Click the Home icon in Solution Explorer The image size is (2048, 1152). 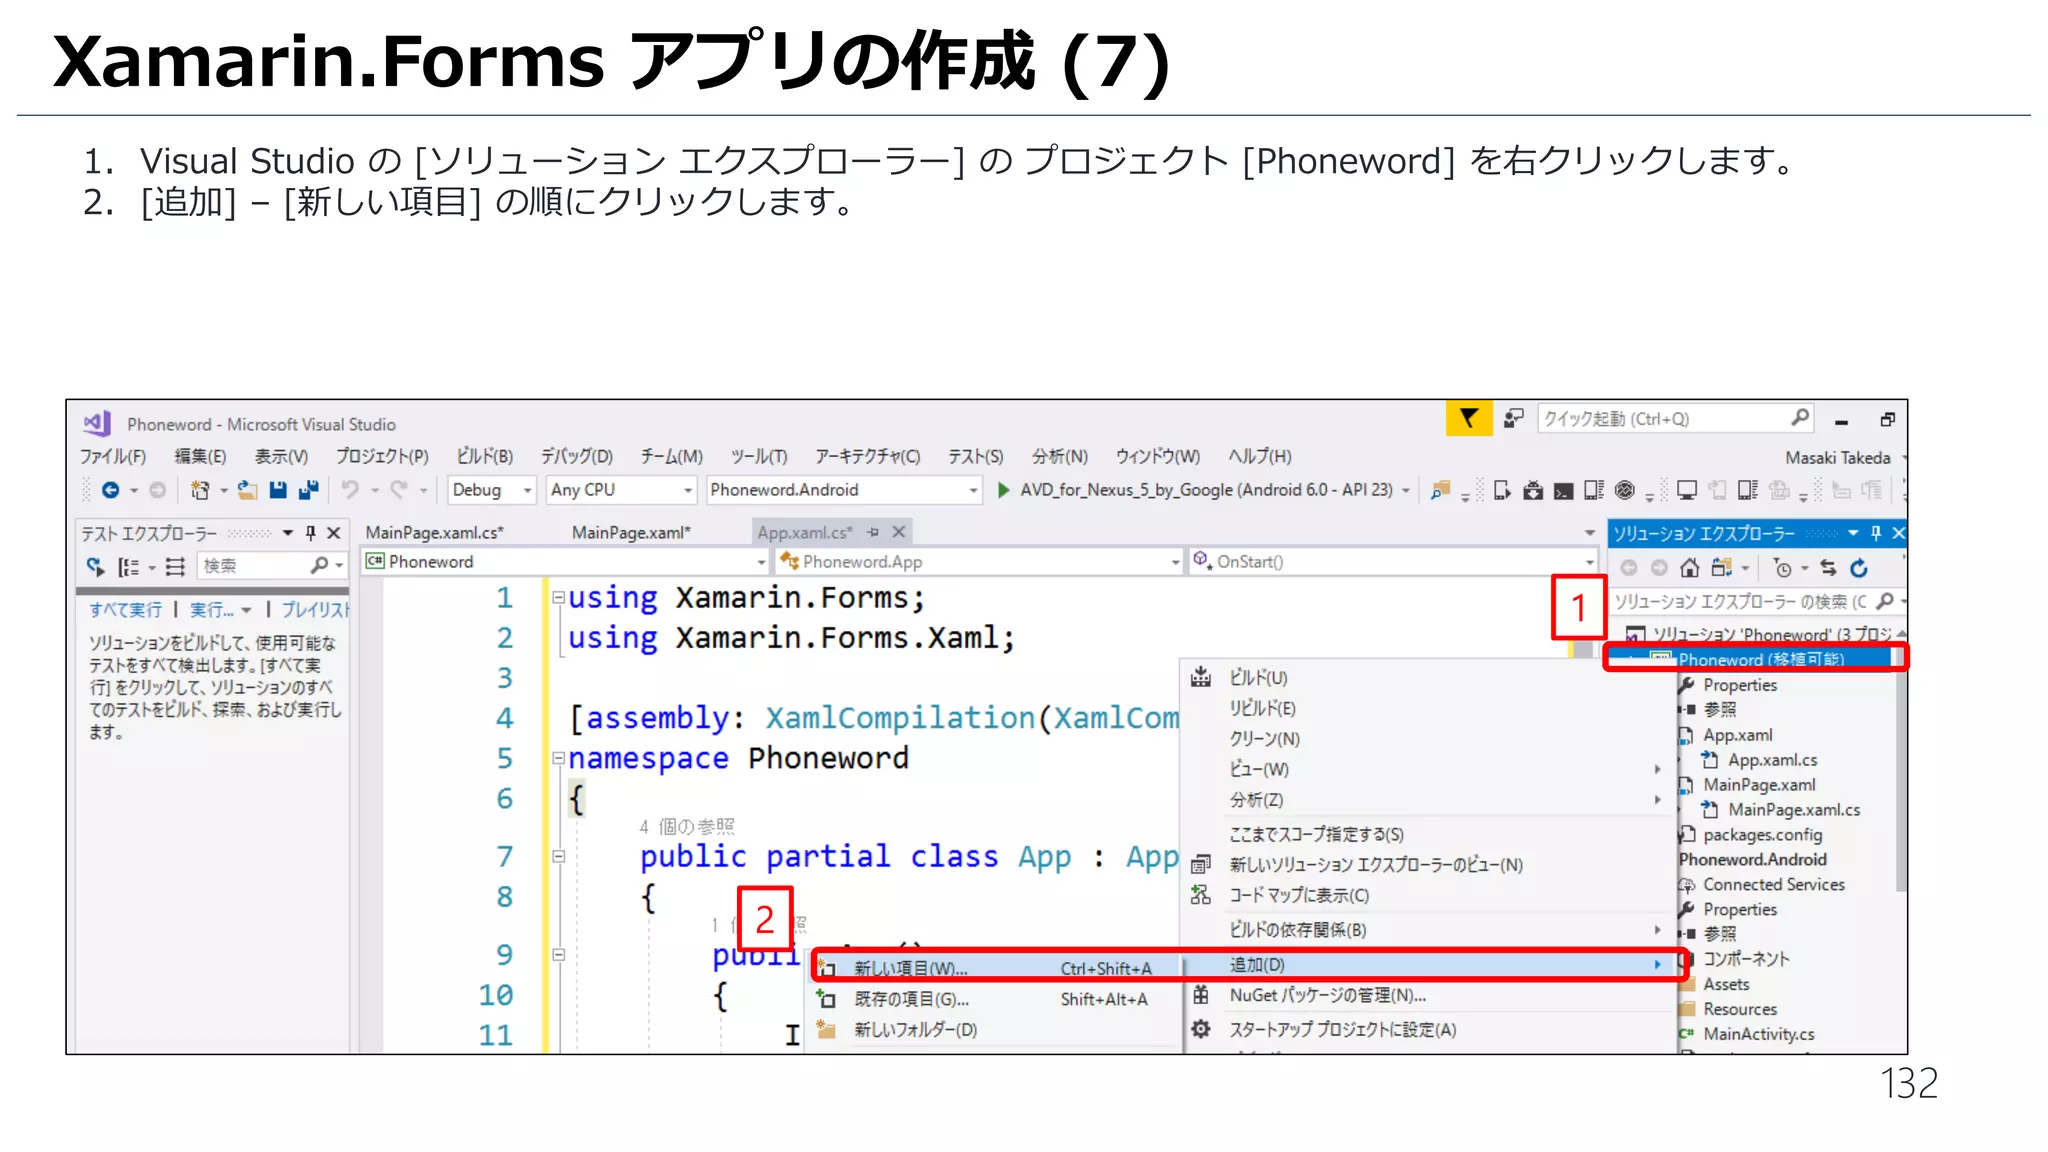coord(1689,568)
